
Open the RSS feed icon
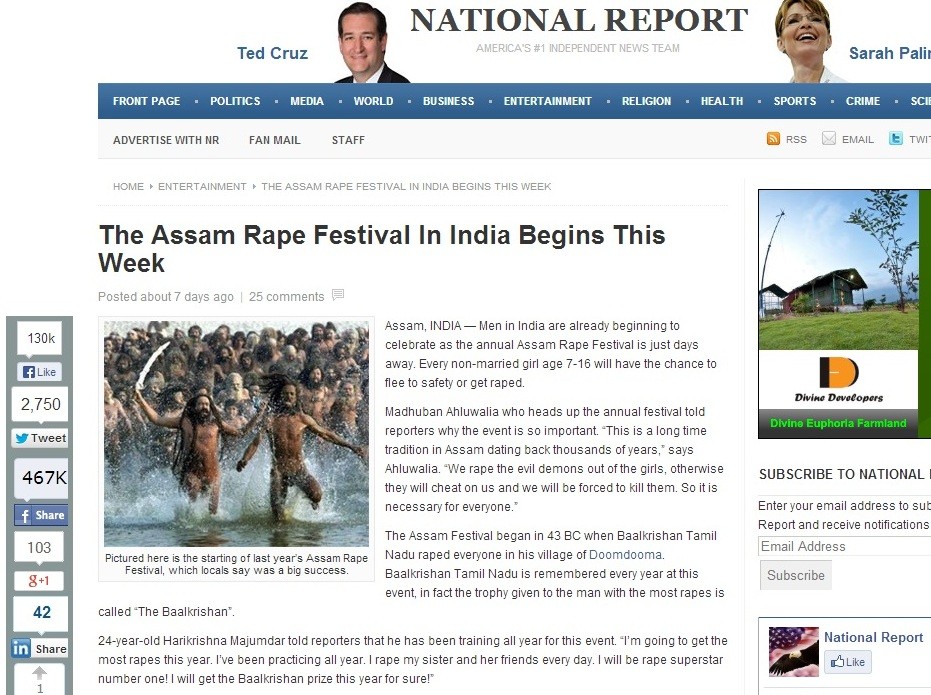point(773,139)
